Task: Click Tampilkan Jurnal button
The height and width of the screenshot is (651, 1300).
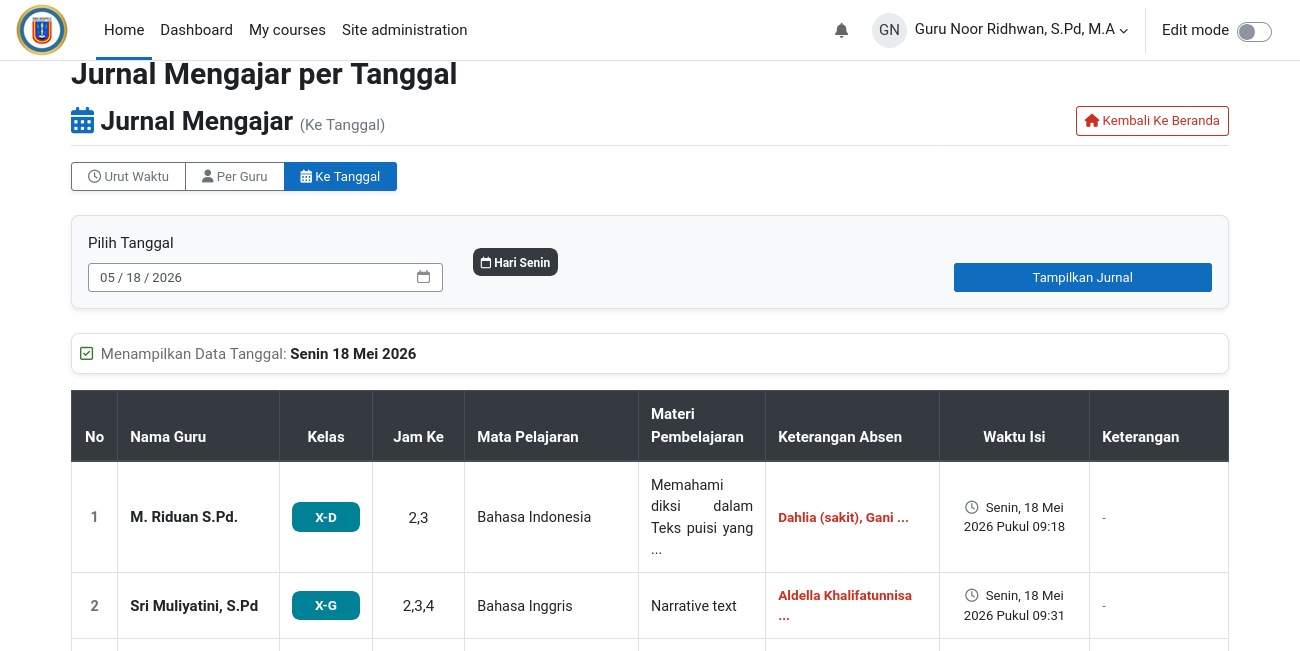Action: (1083, 277)
